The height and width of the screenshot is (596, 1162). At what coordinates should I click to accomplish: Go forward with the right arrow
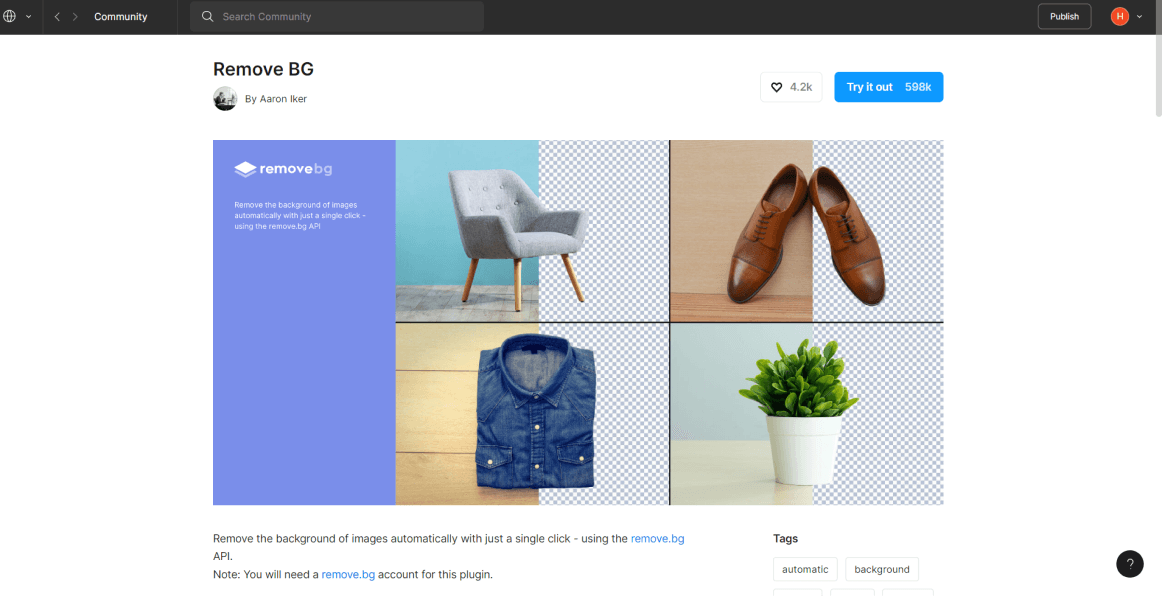(x=75, y=16)
